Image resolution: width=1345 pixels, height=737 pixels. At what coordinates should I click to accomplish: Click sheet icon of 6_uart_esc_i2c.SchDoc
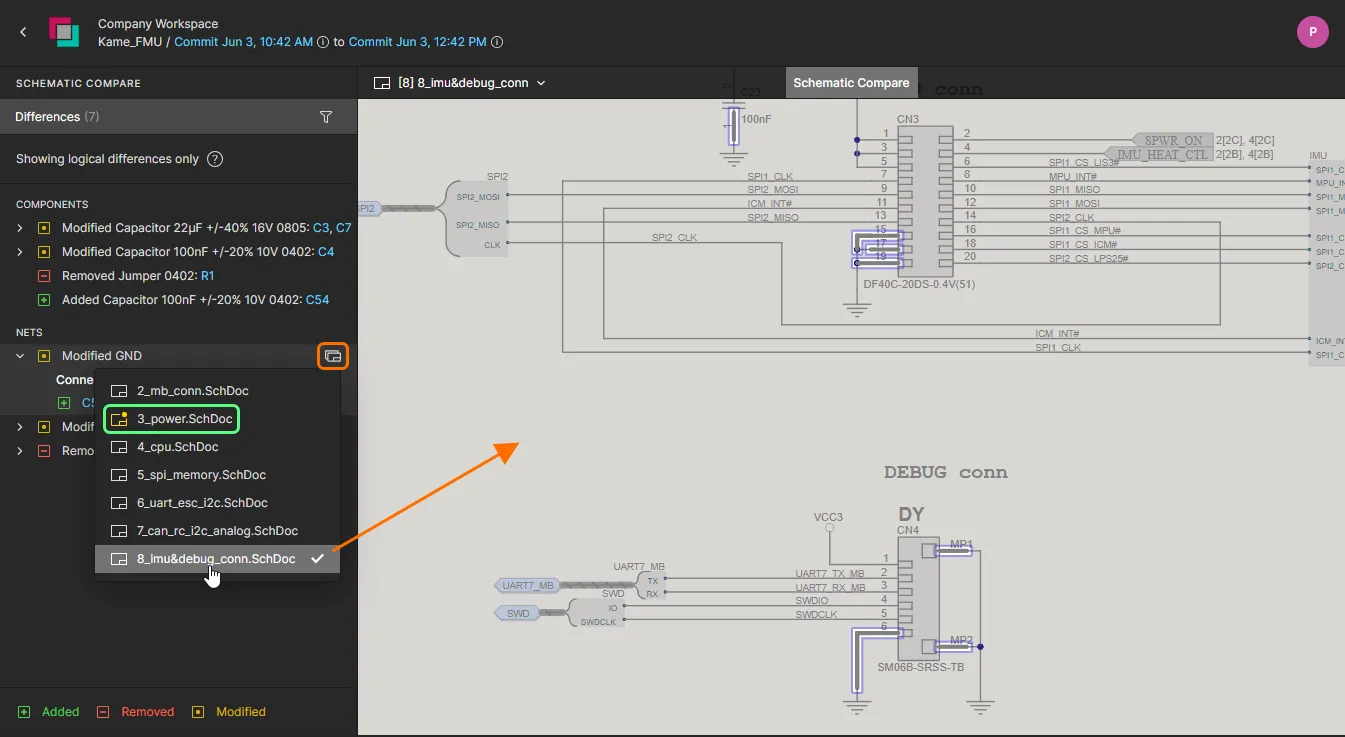(119, 503)
